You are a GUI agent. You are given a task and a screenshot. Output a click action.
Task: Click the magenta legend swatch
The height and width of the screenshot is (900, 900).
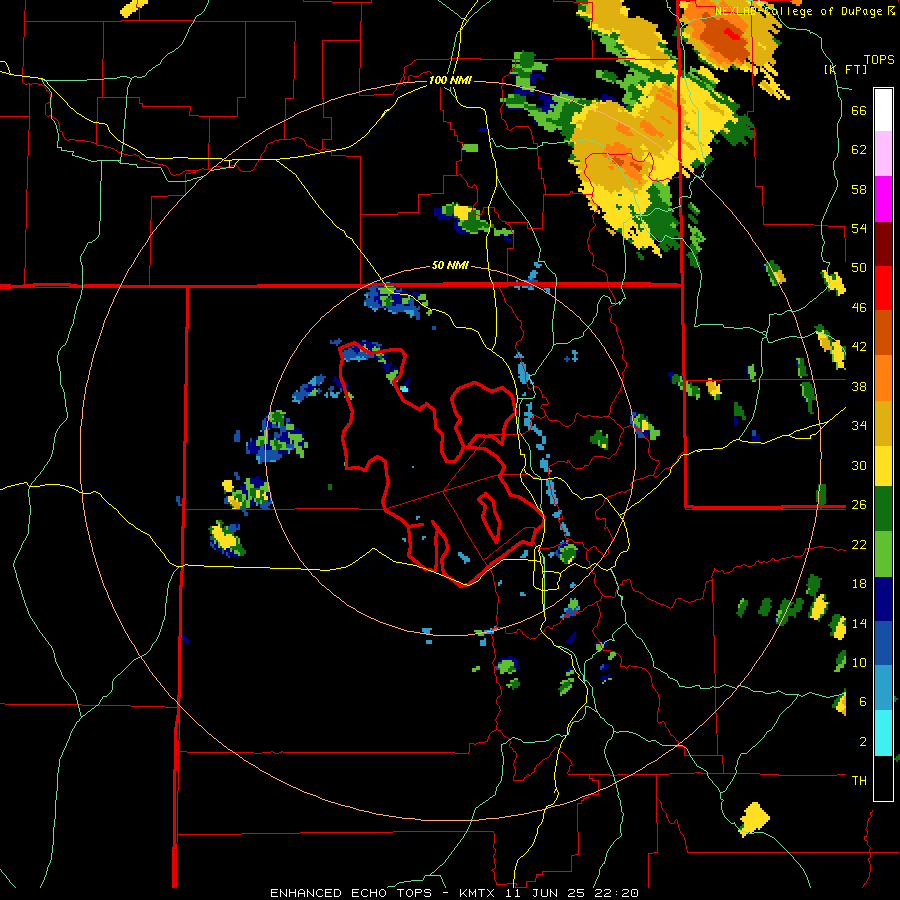[x=883, y=199]
